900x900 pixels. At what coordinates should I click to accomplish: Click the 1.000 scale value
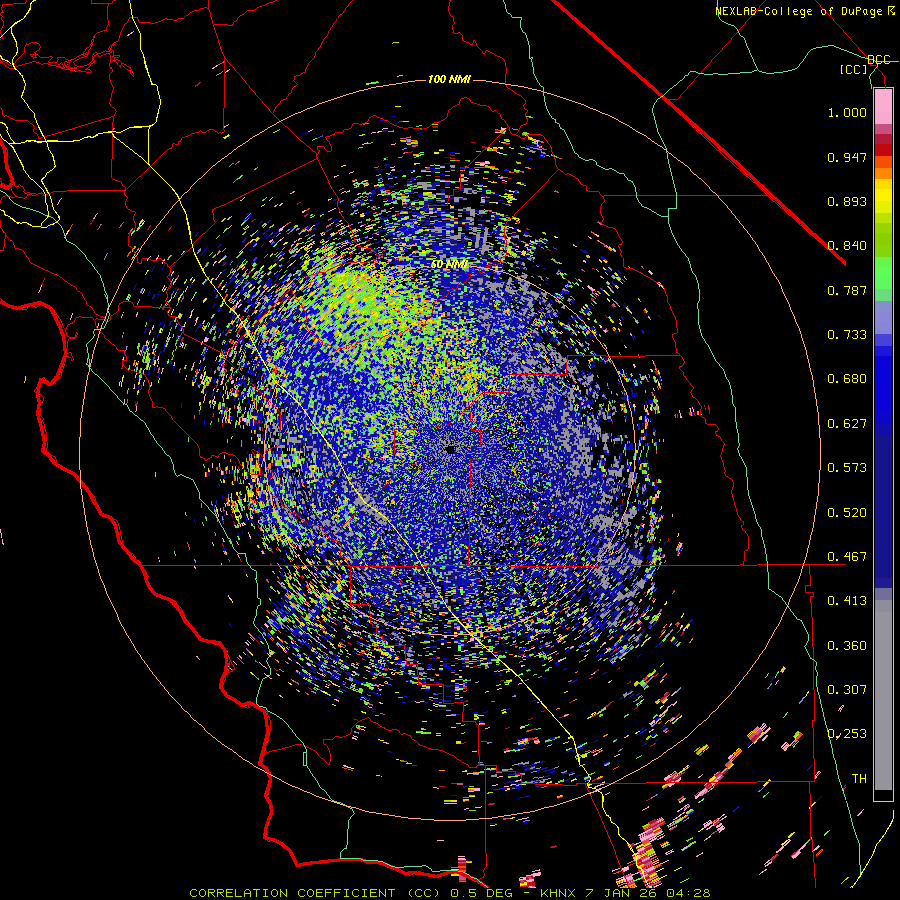click(x=847, y=112)
